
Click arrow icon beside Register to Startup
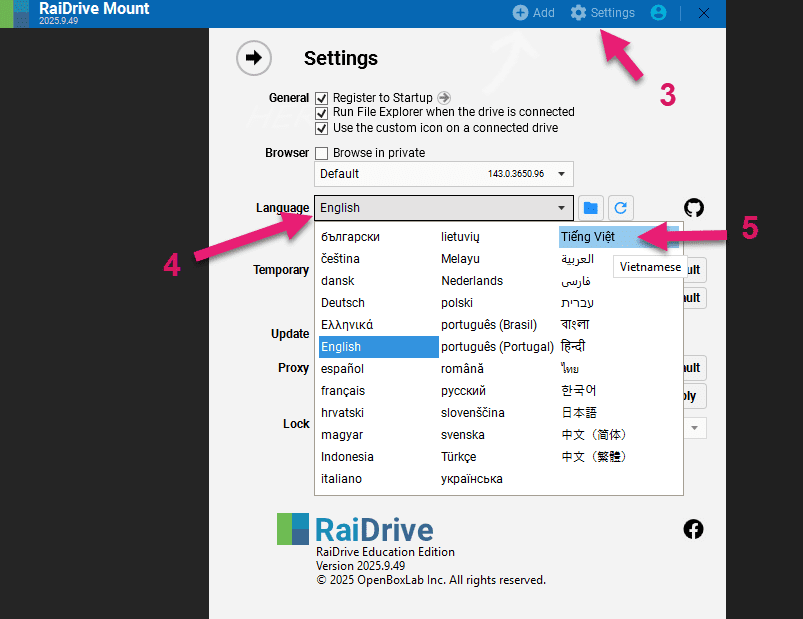pos(444,98)
